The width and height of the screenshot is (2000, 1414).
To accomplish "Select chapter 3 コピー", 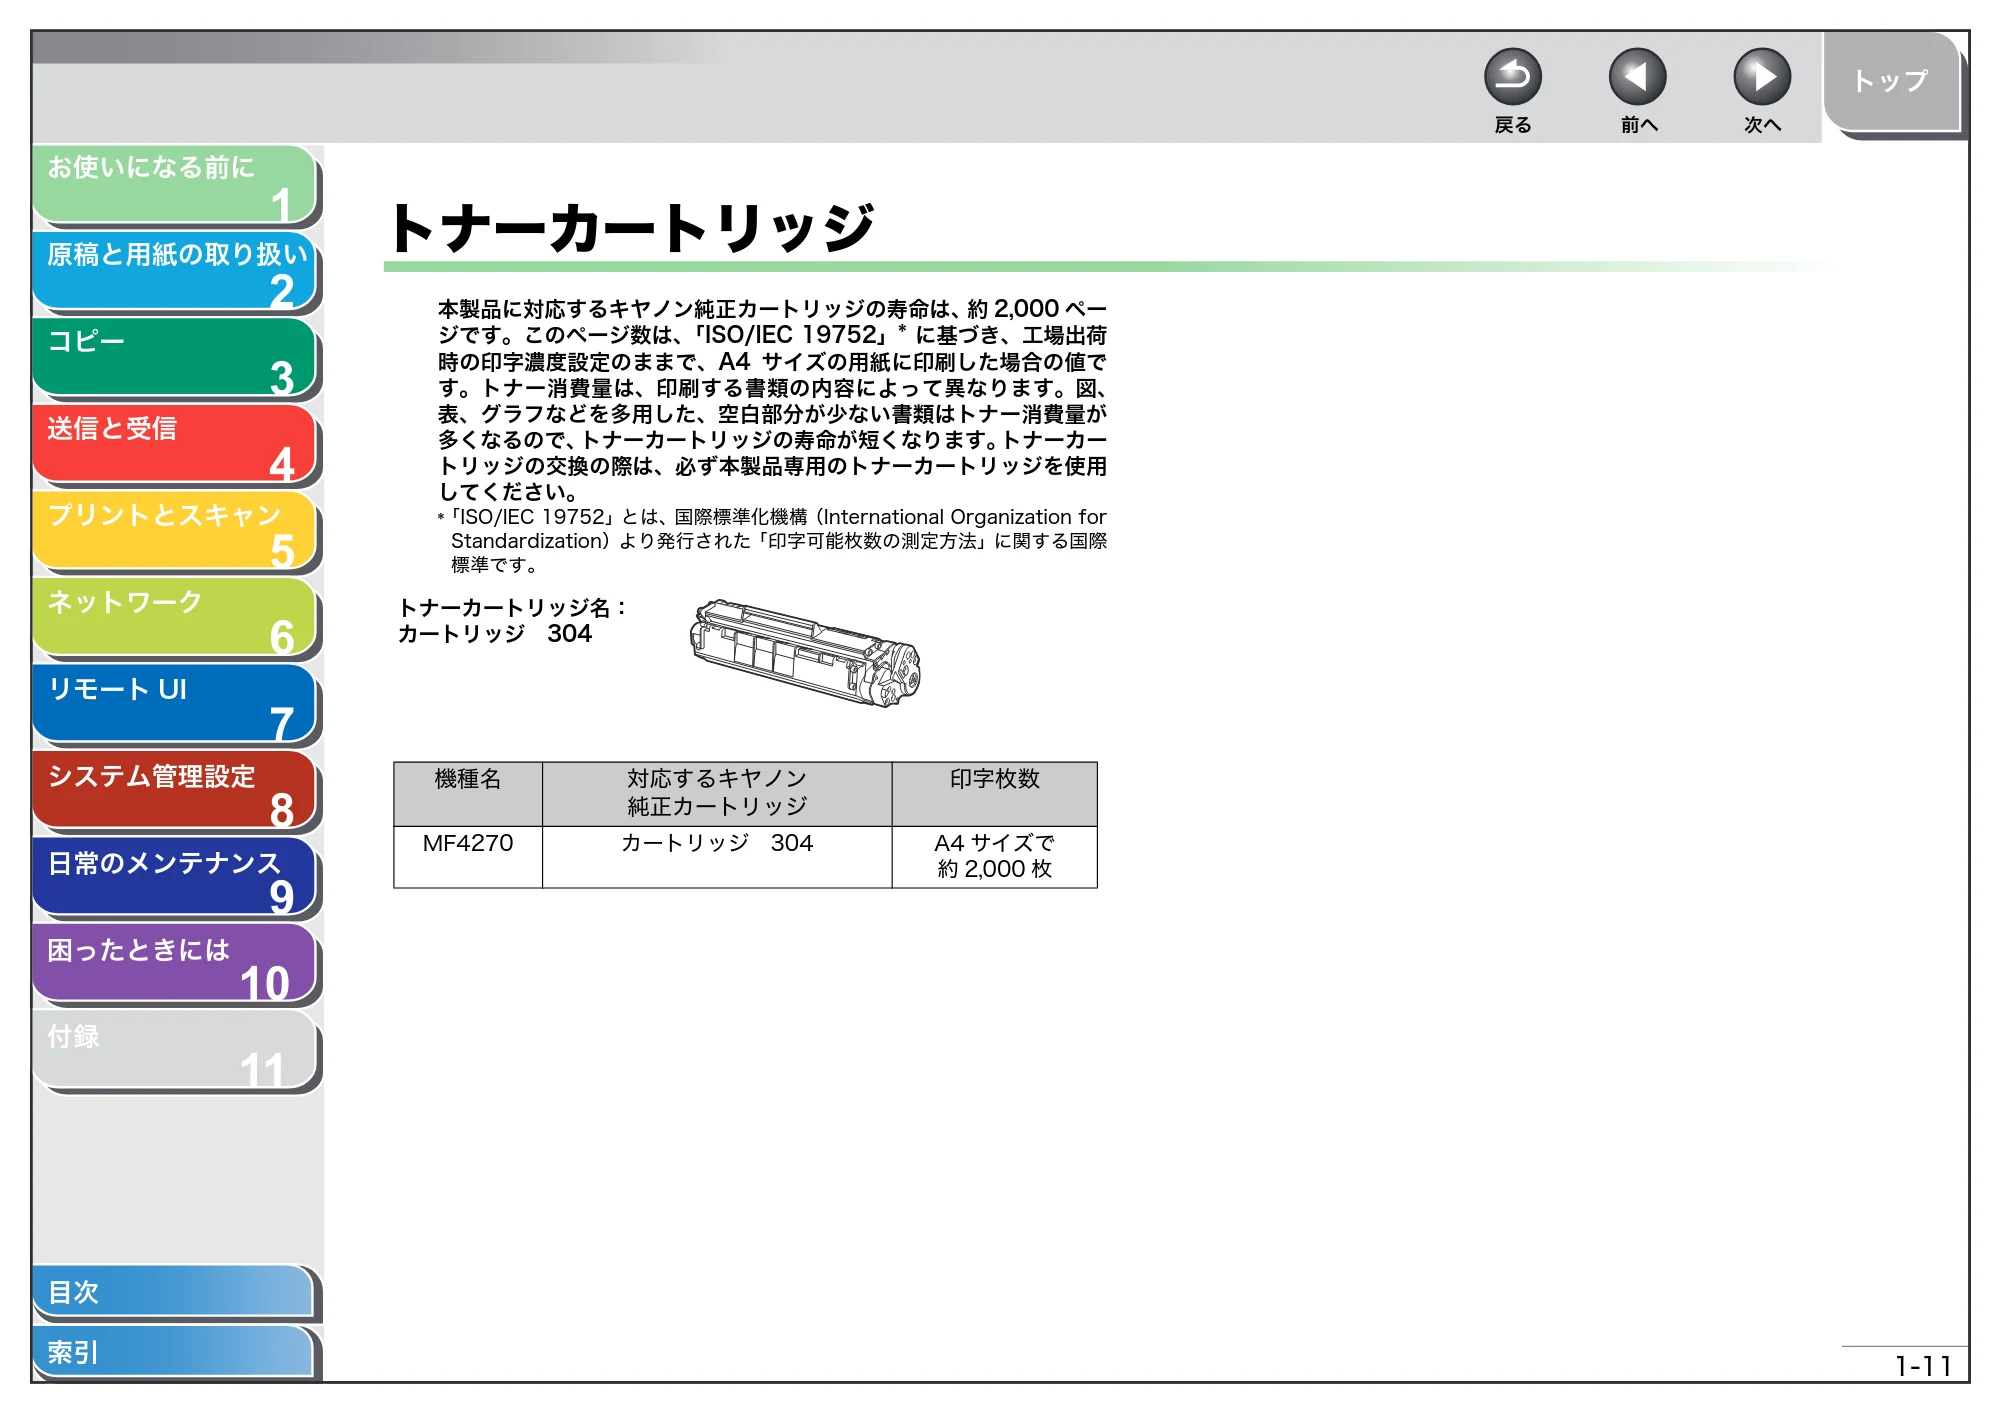I will [175, 358].
